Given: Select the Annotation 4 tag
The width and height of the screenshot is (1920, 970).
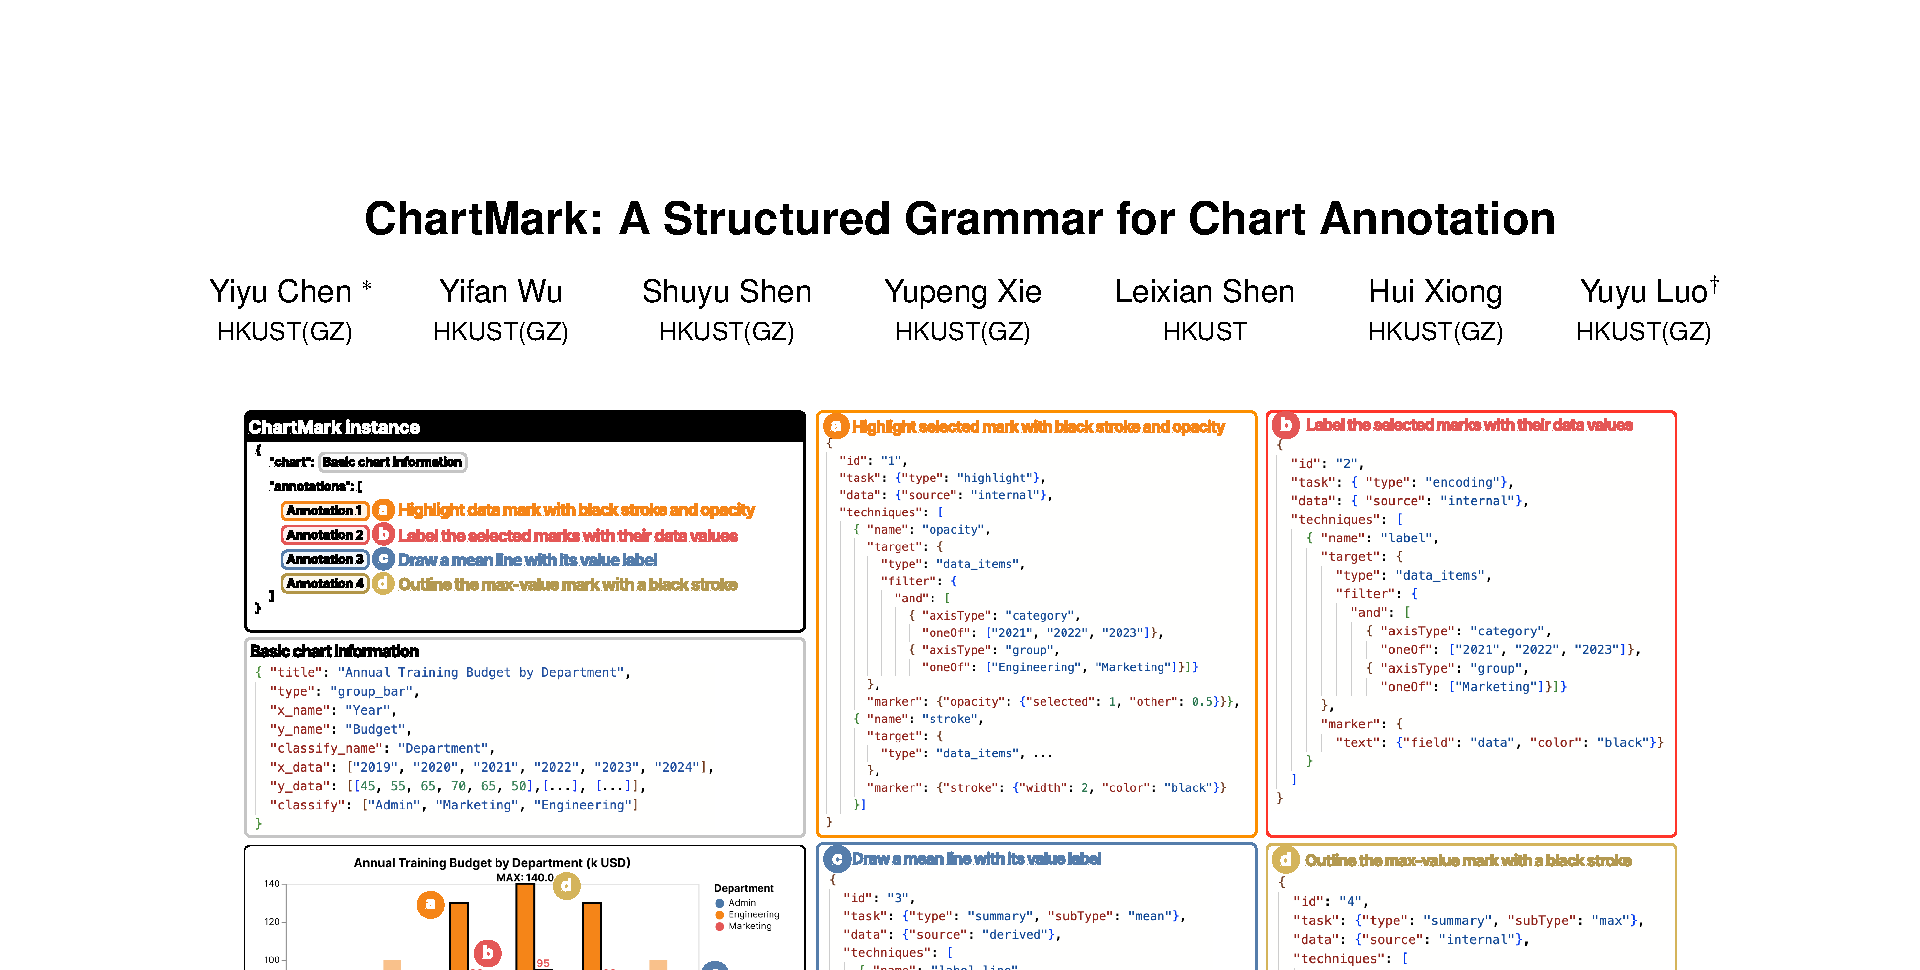Looking at the screenshot, I should 325,583.
